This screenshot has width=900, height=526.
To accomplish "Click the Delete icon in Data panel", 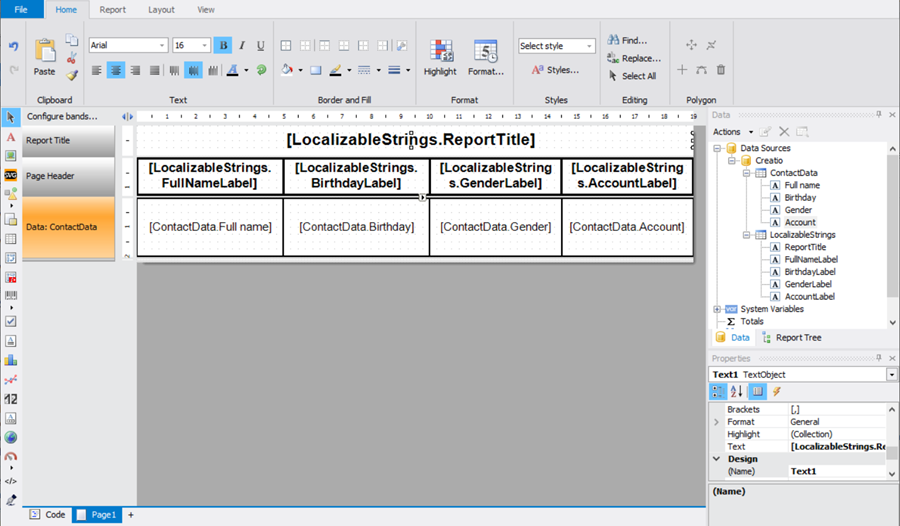I will (784, 132).
